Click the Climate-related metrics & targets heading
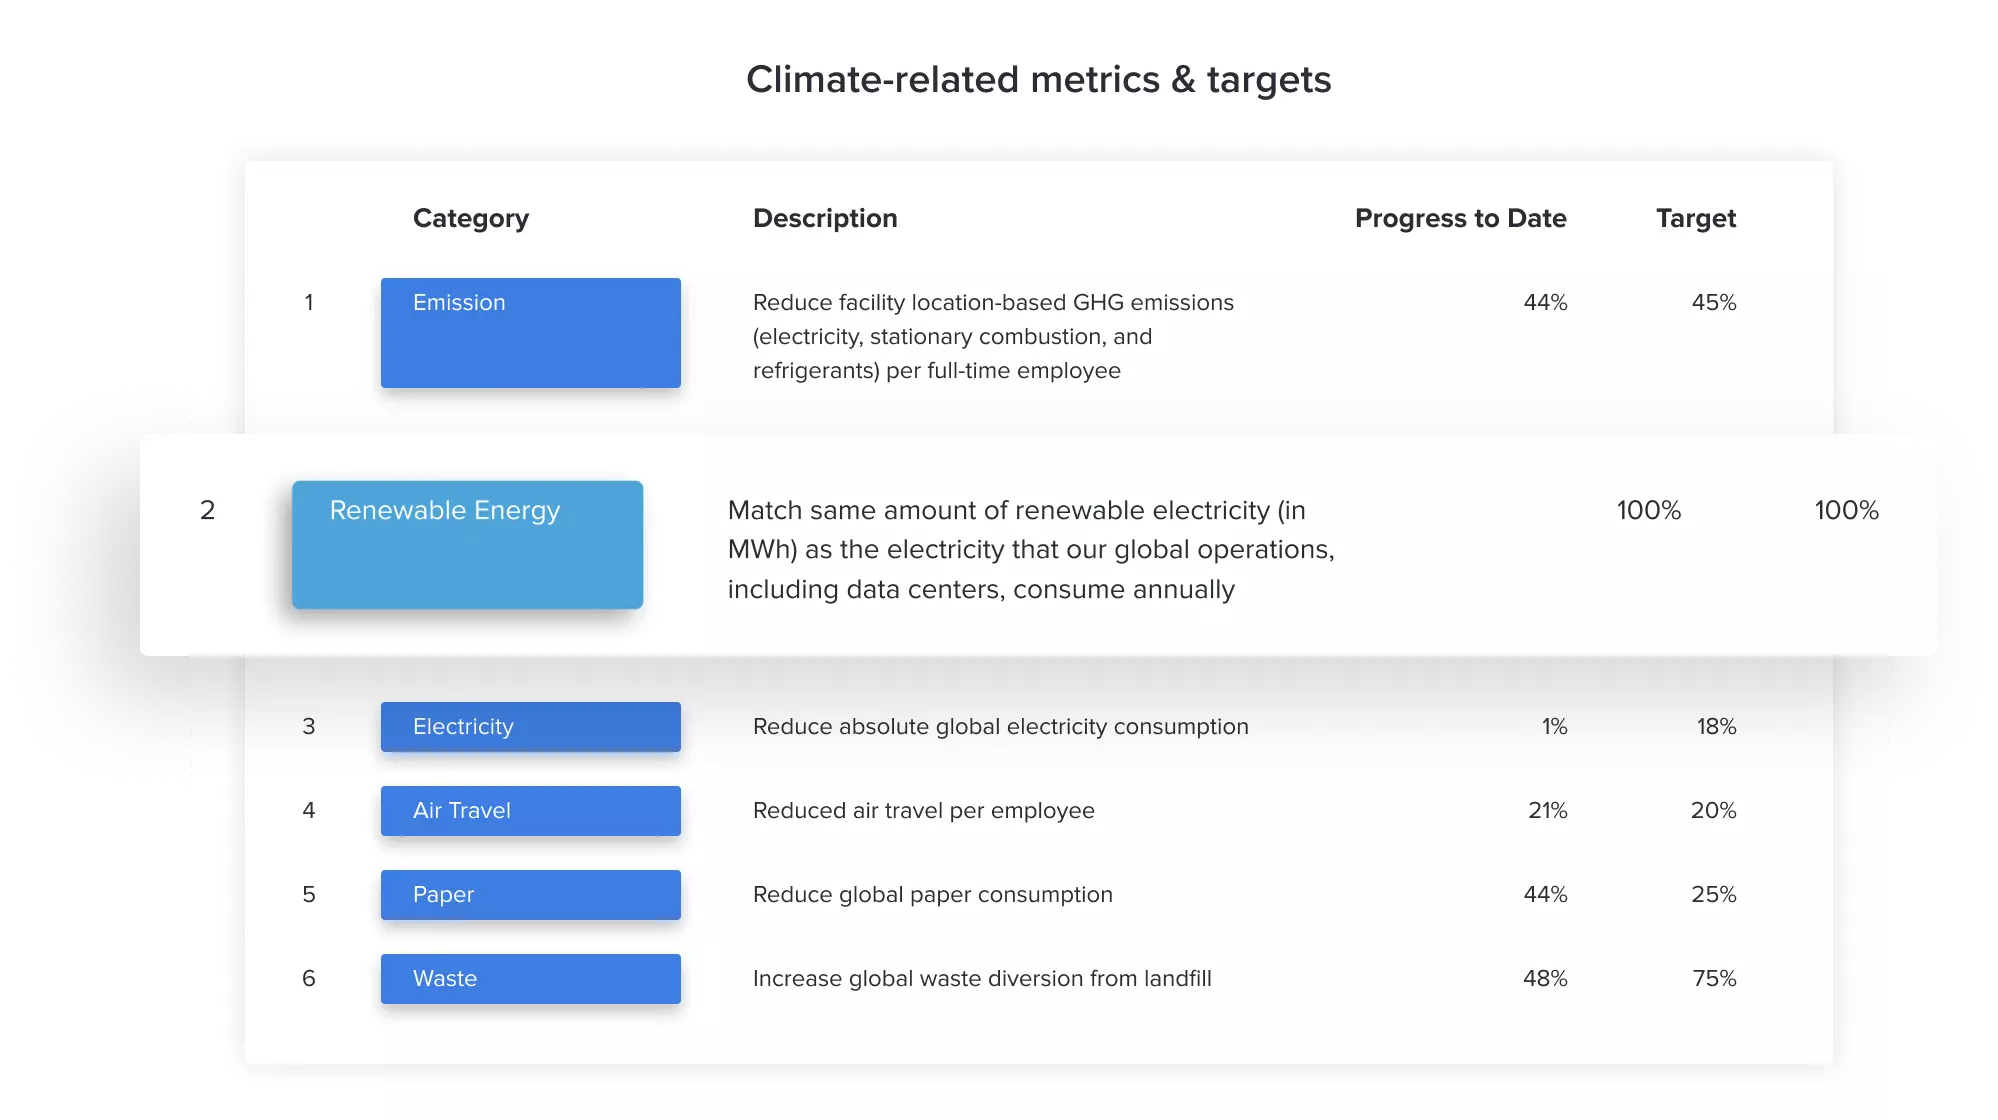This screenshot has height=1120, width=1998. point(1038,80)
